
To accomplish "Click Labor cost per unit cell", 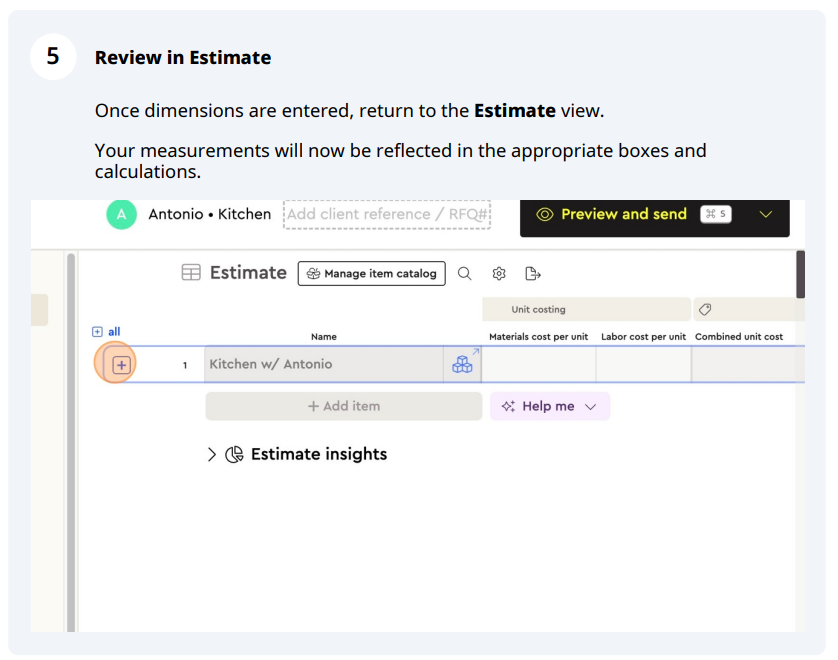I will coord(643,364).
